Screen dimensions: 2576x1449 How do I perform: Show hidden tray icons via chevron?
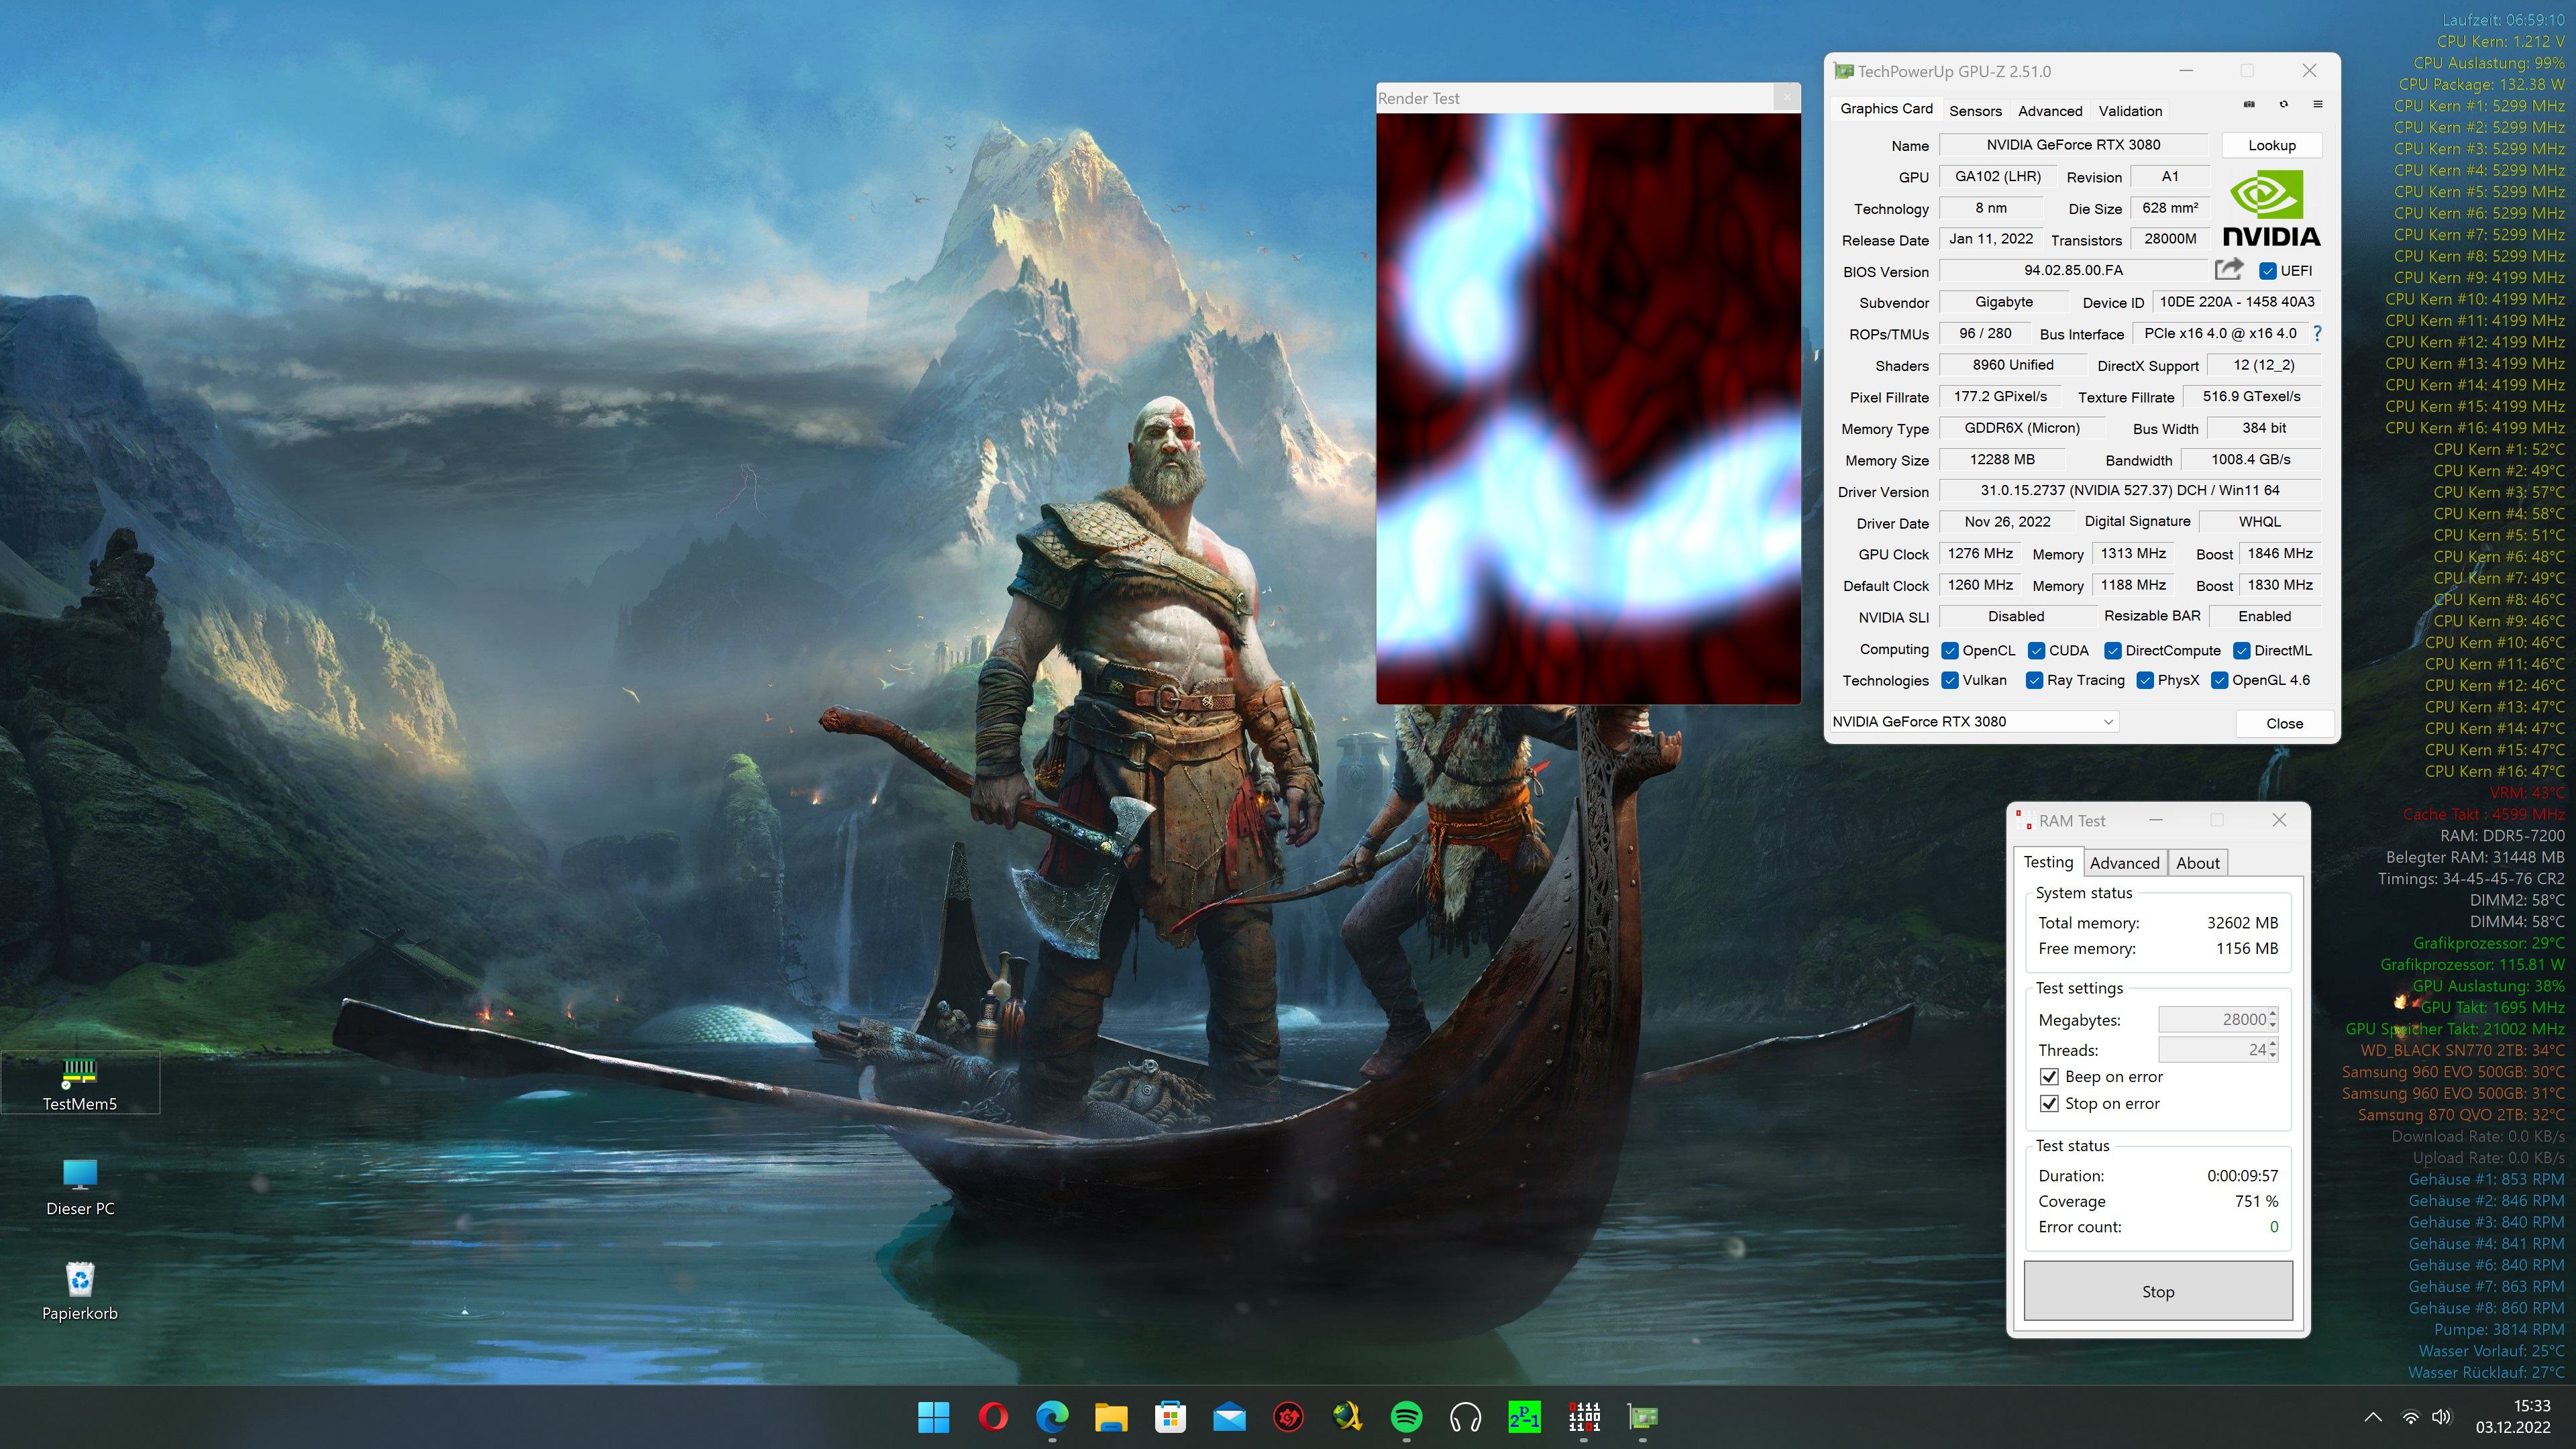pyautogui.click(x=2372, y=1417)
